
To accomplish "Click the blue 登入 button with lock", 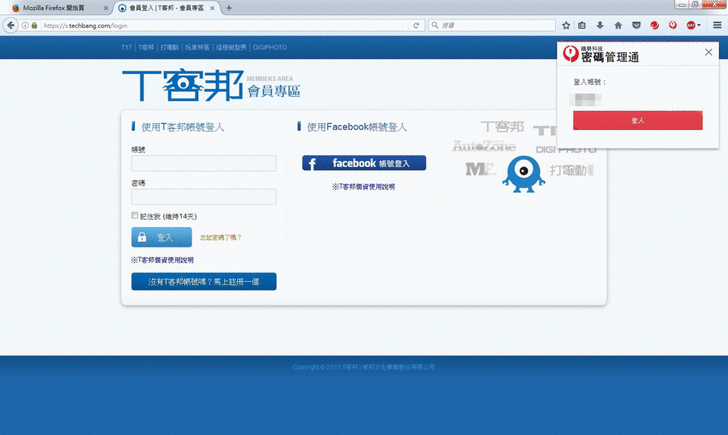I will [162, 237].
